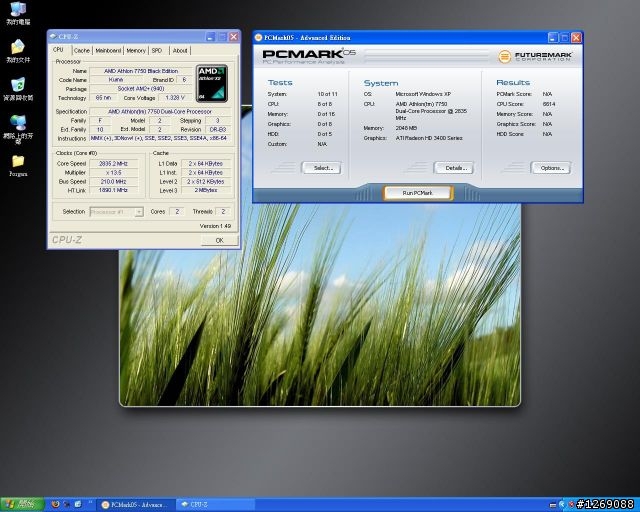Click the PCMark Score N/A value

[x=547, y=94]
